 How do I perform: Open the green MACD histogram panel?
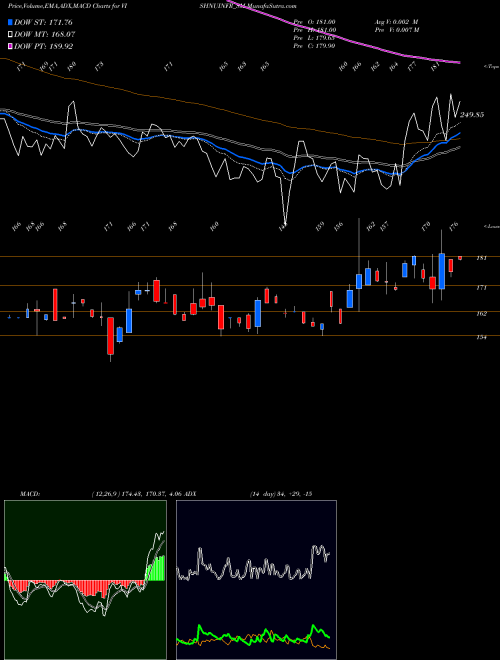tap(85, 580)
